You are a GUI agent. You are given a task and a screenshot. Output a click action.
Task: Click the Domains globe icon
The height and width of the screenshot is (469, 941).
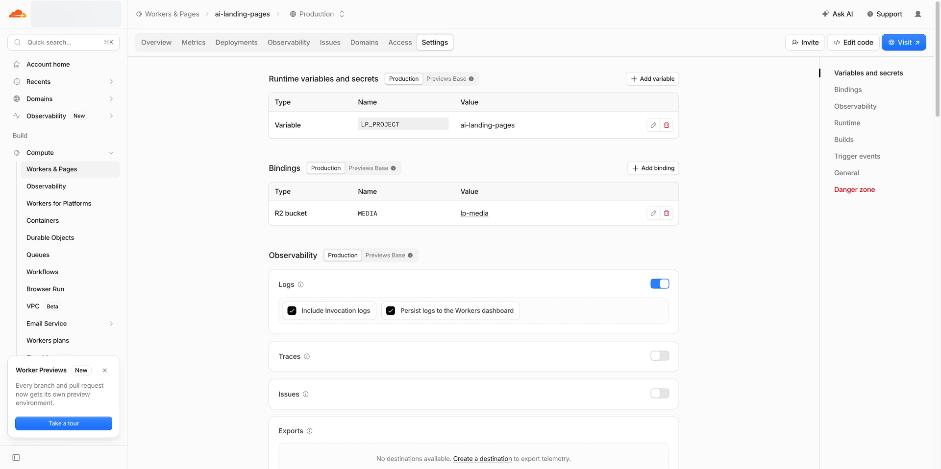pos(17,98)
